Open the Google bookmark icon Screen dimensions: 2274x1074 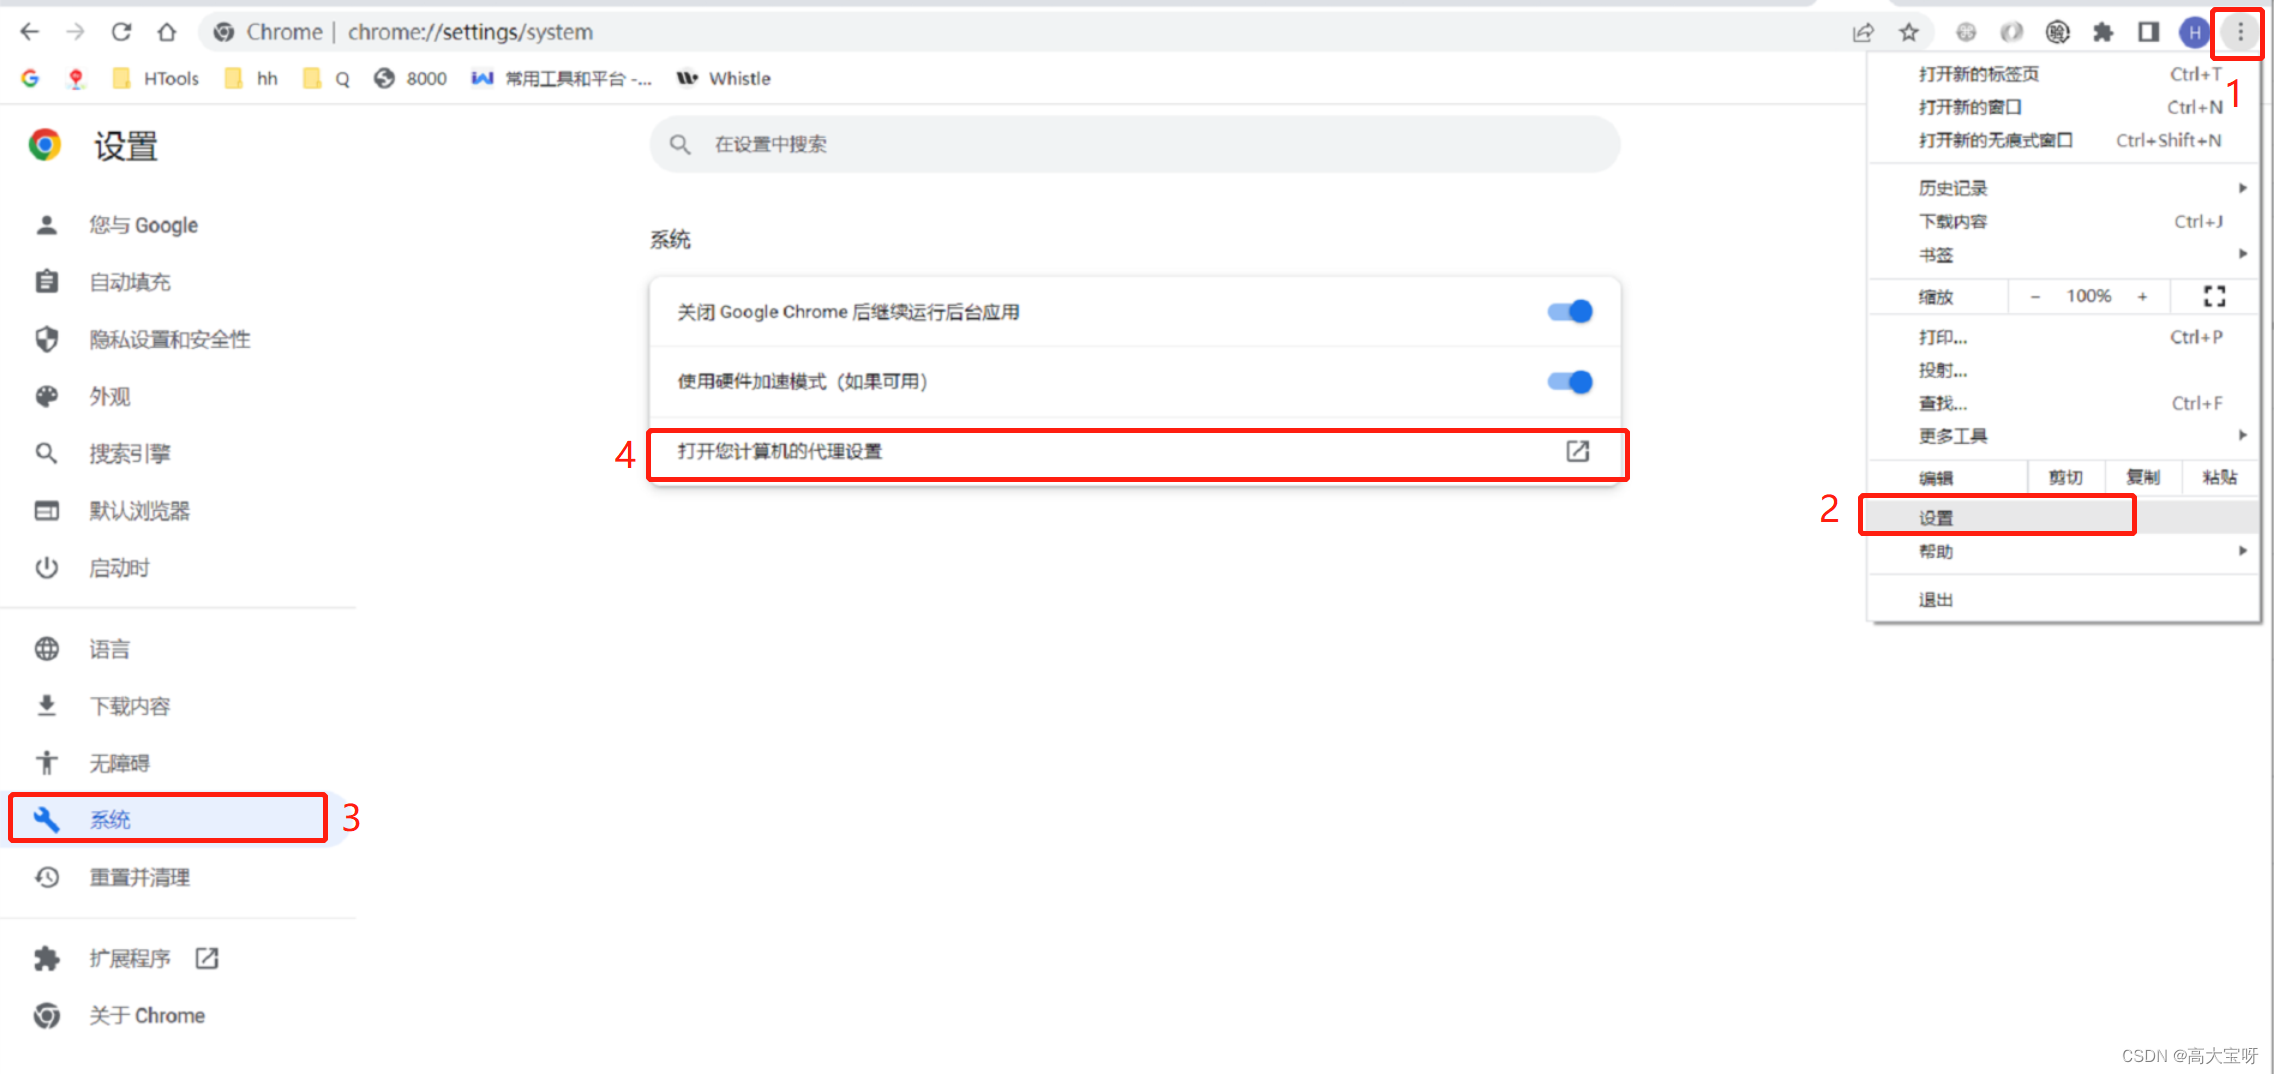tap(30, 78)
